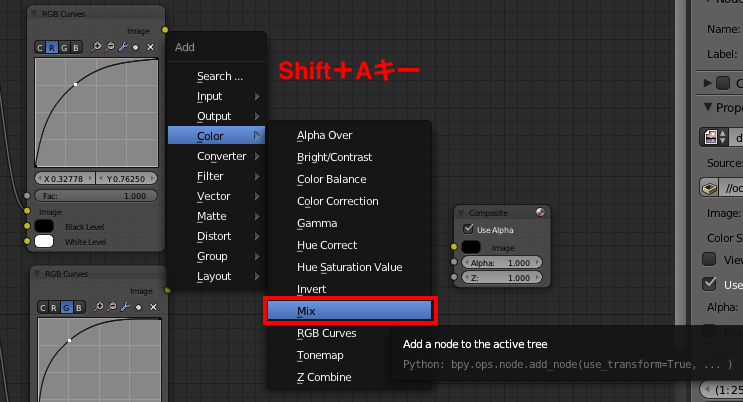Select control point on top RGB curve
The width and height of the screenshot is (743, 402).
pyautogui.click(x=75, y=84)
